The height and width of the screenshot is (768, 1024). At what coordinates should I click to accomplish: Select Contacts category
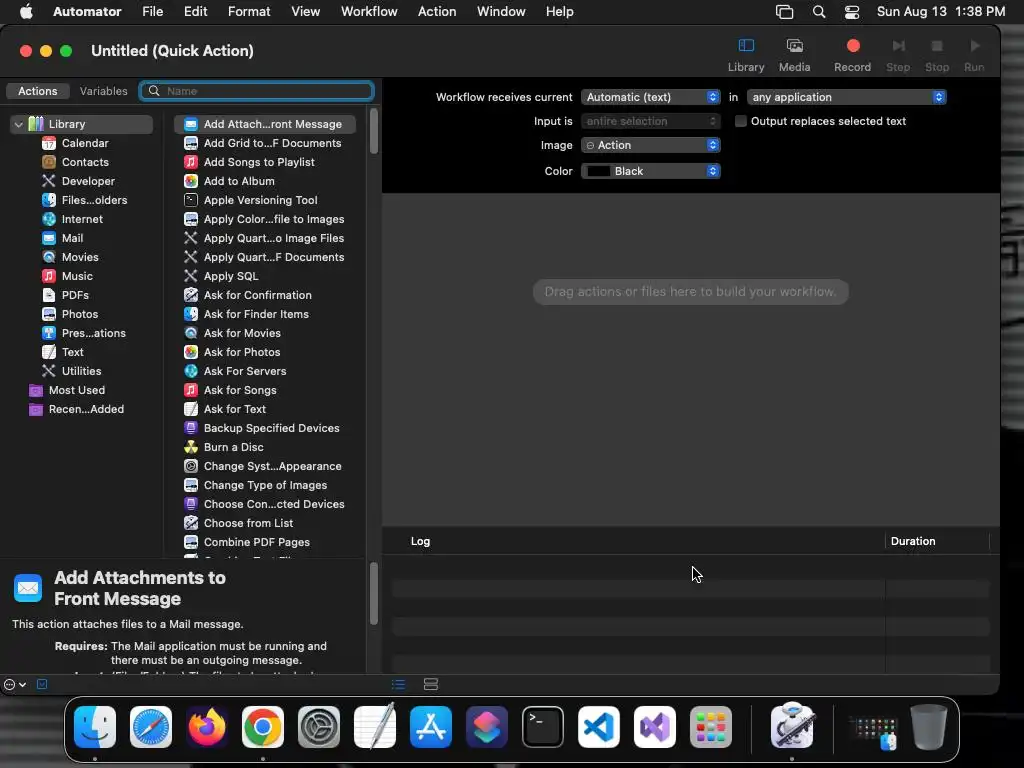[x=84, y=162]
